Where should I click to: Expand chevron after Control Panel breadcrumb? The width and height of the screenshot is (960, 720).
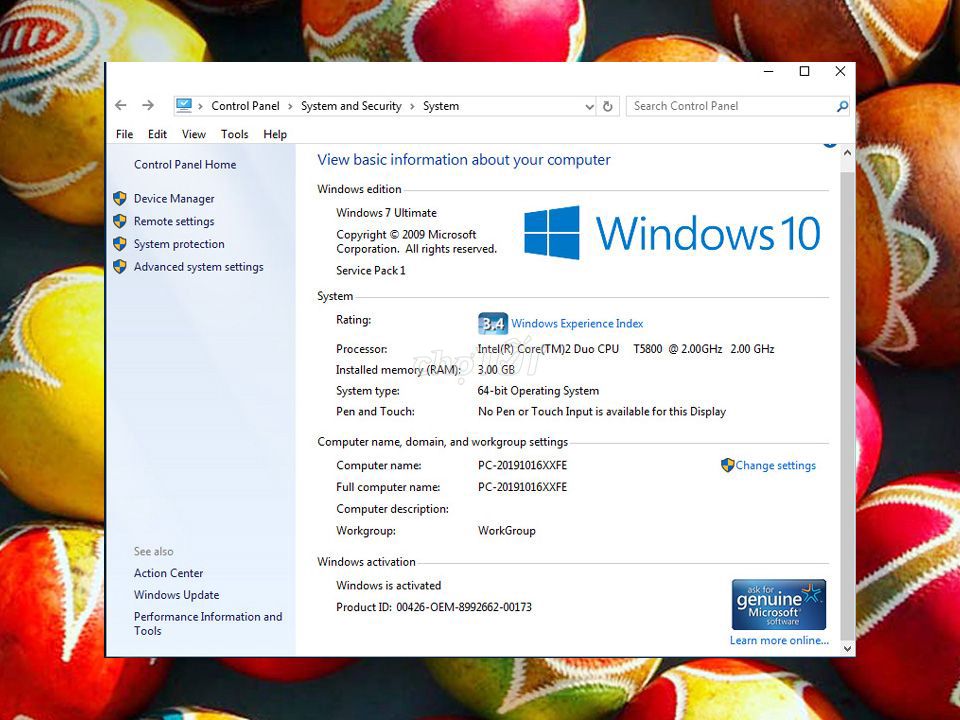coord(290,107)
